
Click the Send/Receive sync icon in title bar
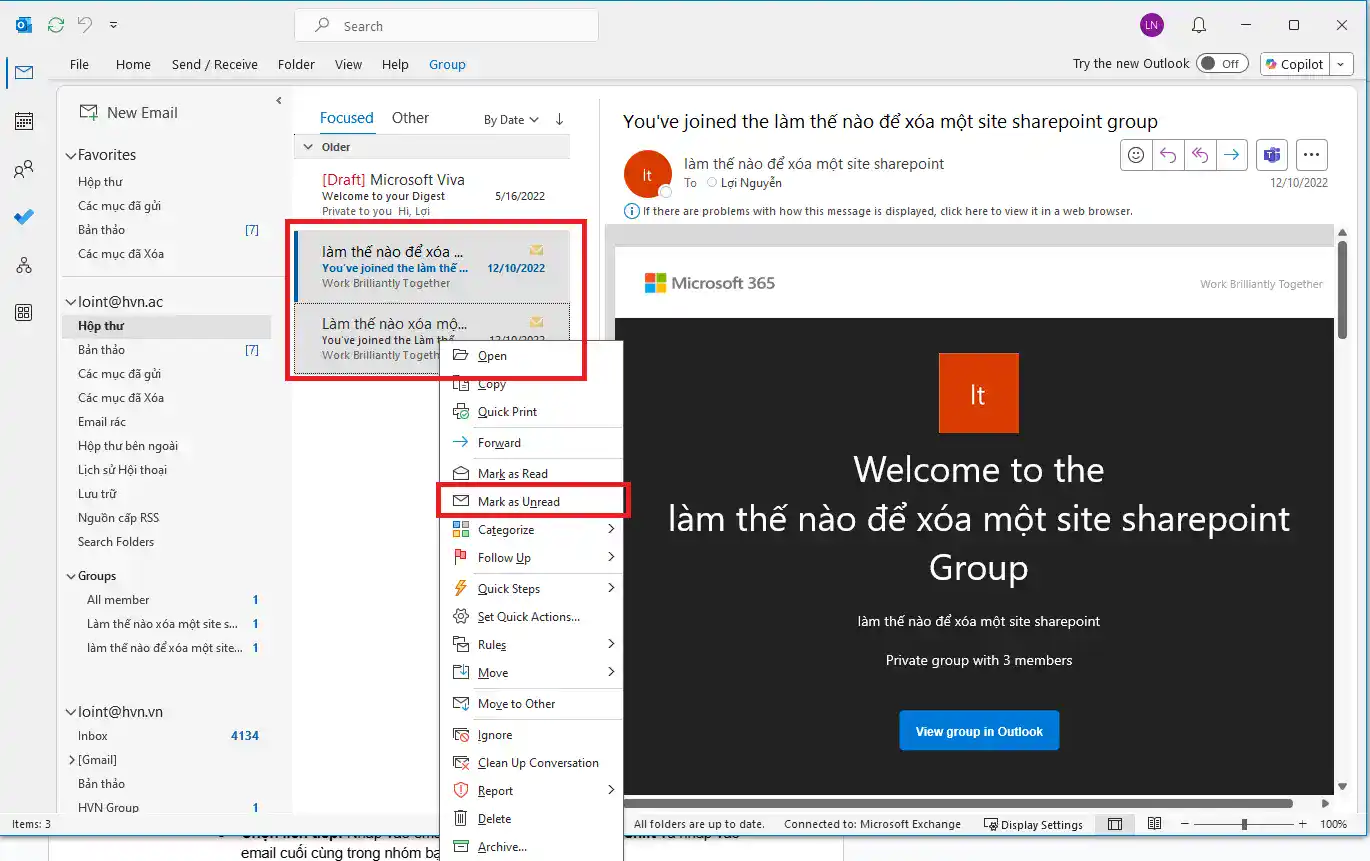[56, 25]
